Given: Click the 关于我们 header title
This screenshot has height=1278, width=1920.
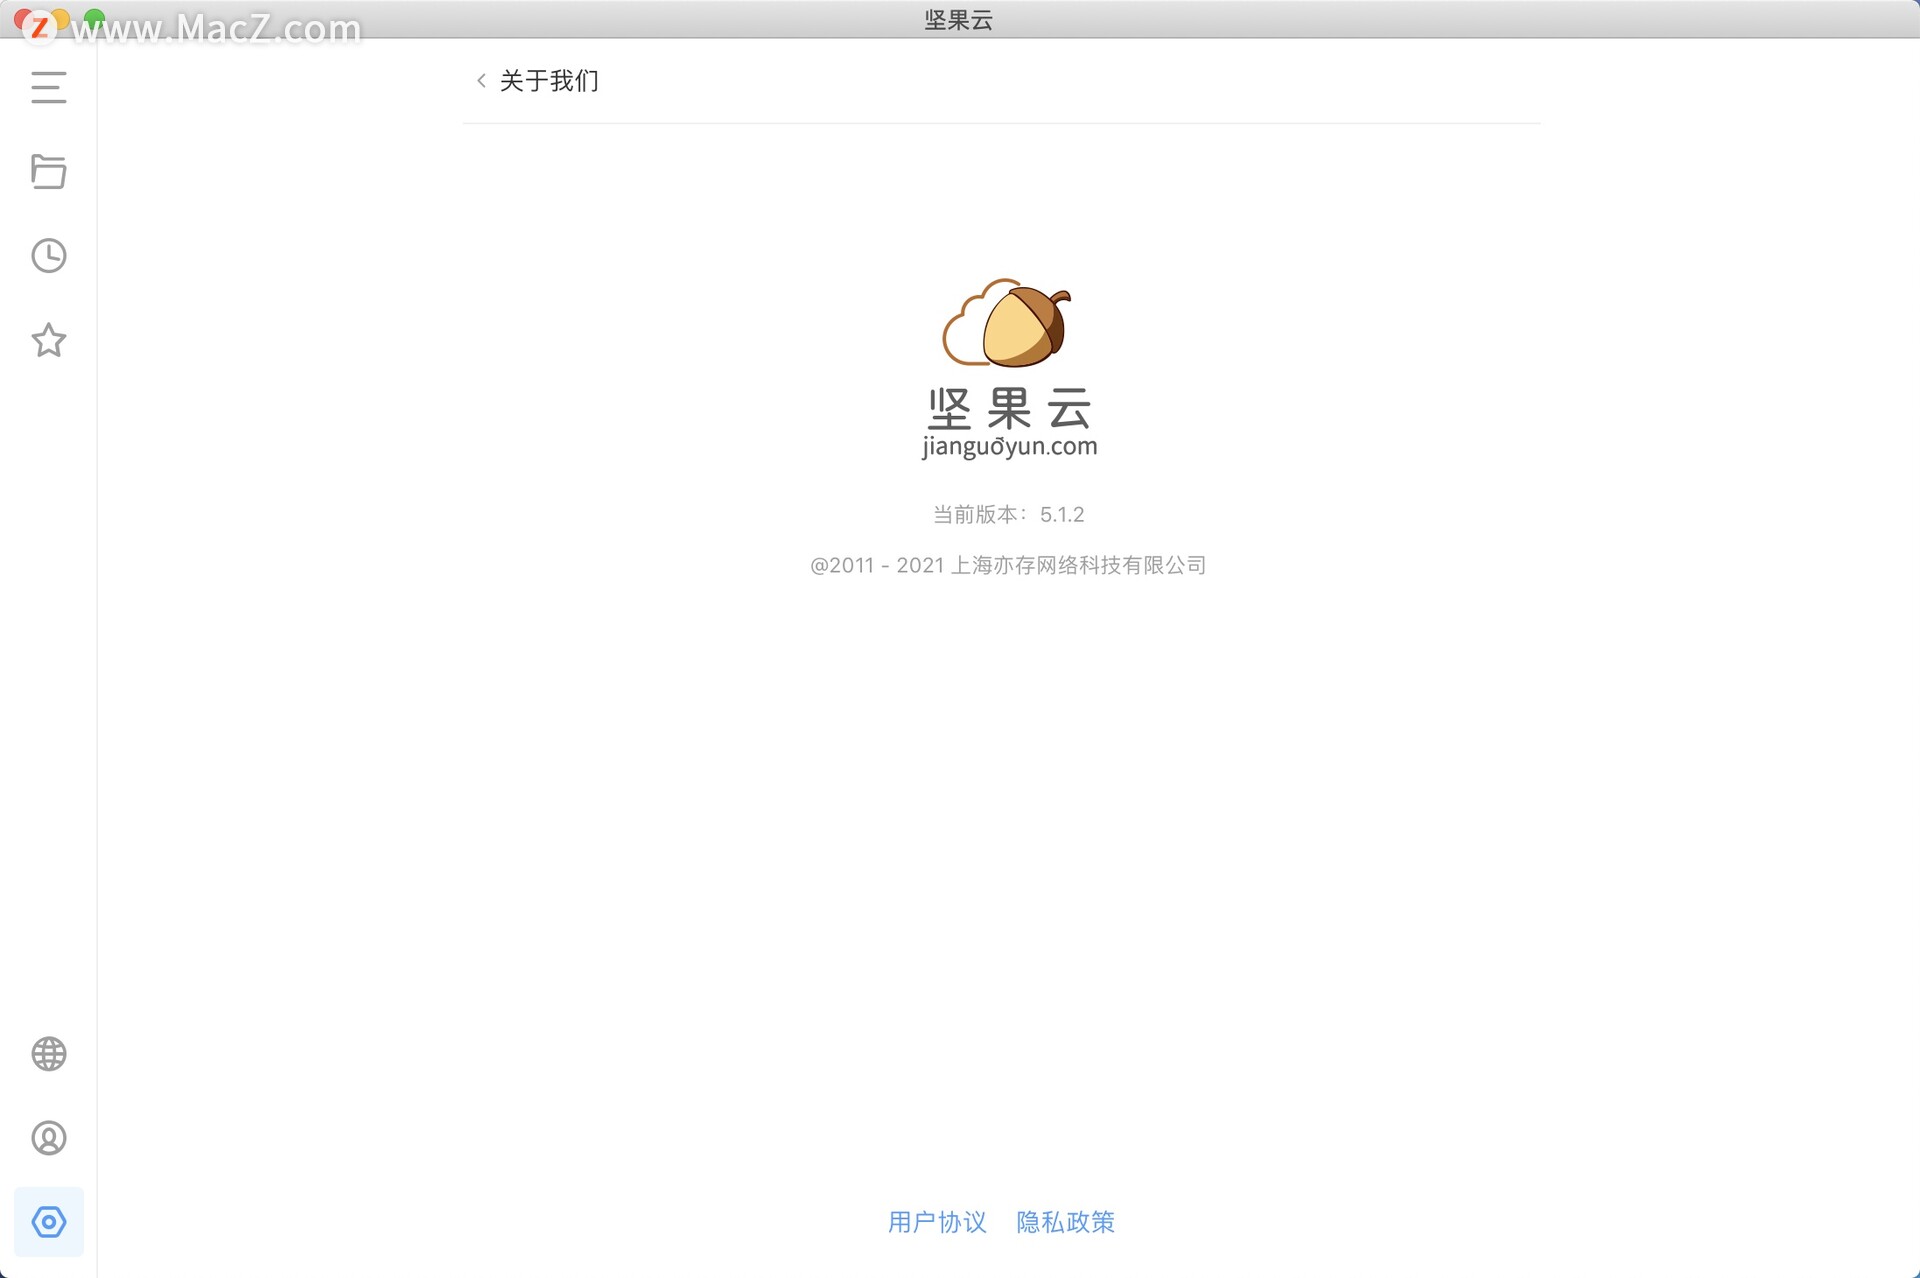Looking at the screenshot, I should click(x=549, y=81).
